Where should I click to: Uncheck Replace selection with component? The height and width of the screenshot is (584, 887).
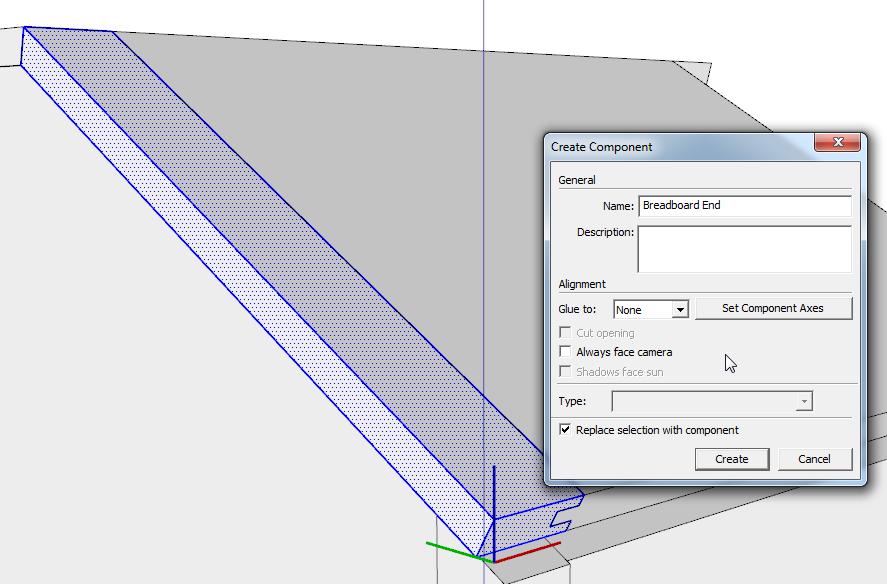tap(565, 430)
